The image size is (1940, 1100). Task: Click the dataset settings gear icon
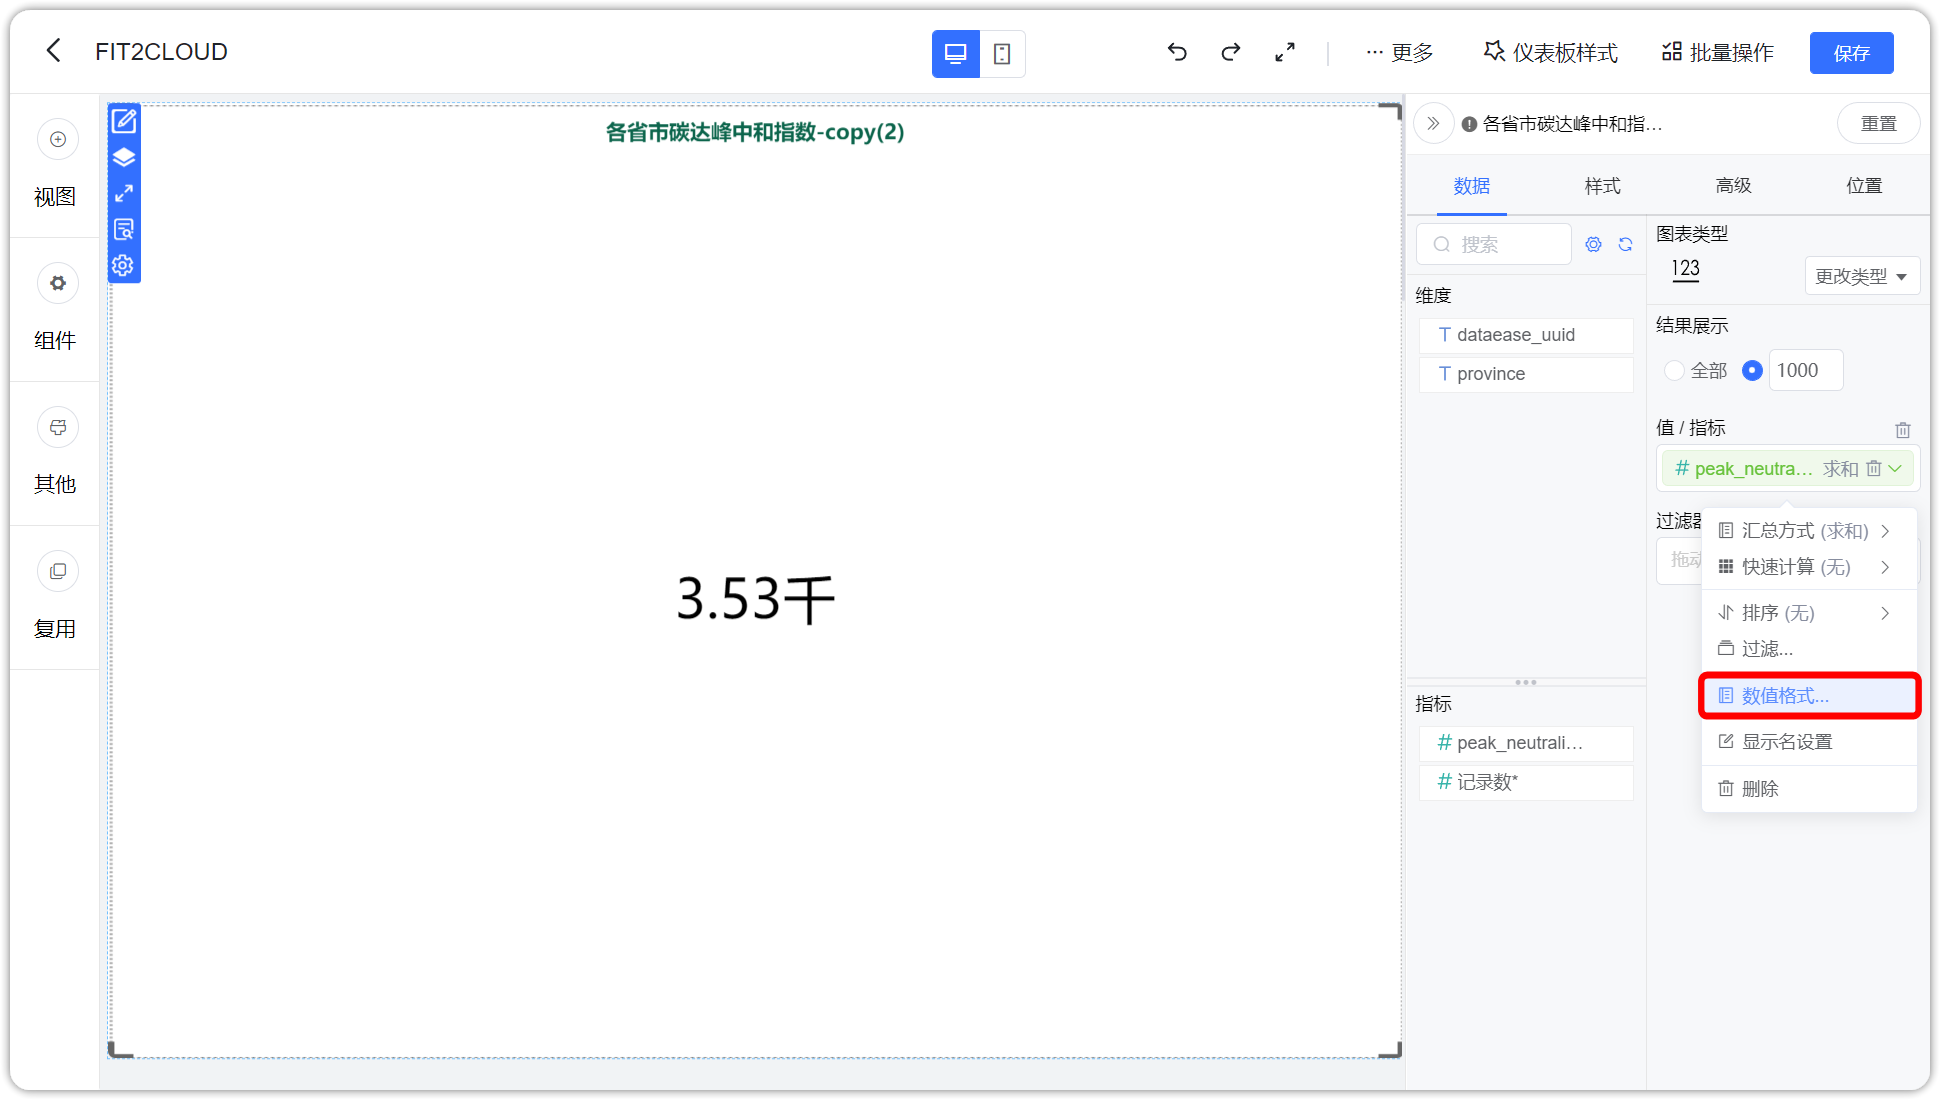pyautogui.click(x=1593, y=244)
